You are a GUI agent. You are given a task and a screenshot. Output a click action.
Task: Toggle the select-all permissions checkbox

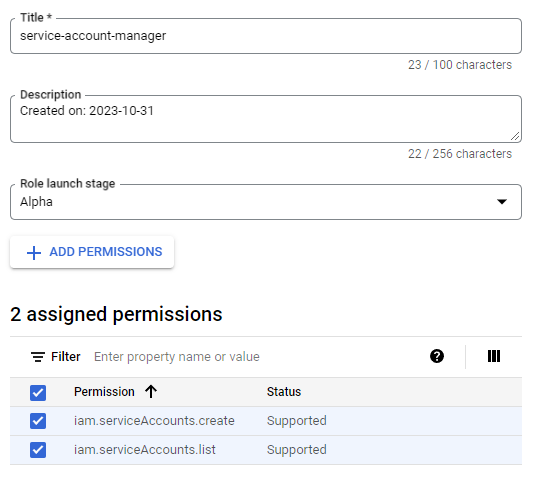(x=38, y=393)
